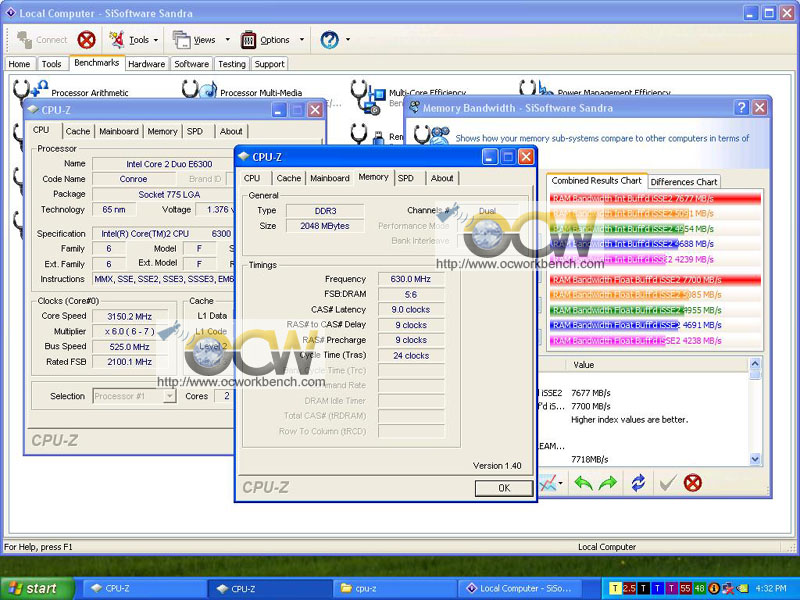Click the red cancel icon in Memory Bandwidth toolbar

pos(692,483)
